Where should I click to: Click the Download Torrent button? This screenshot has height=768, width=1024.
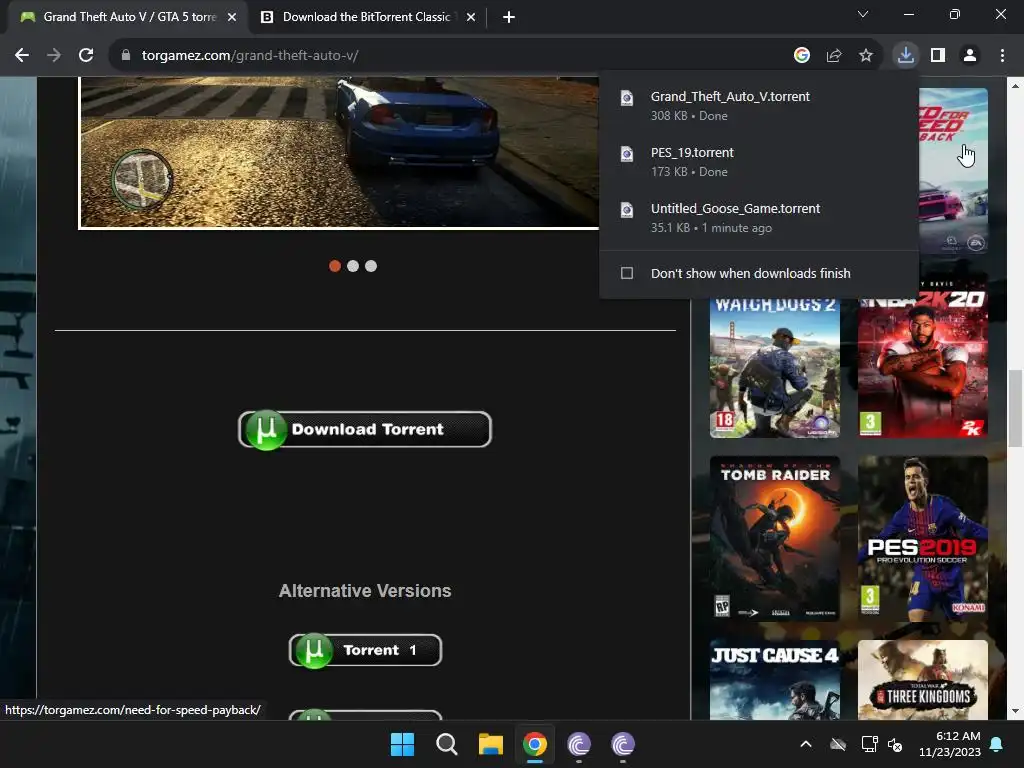(x=364, y=429)
